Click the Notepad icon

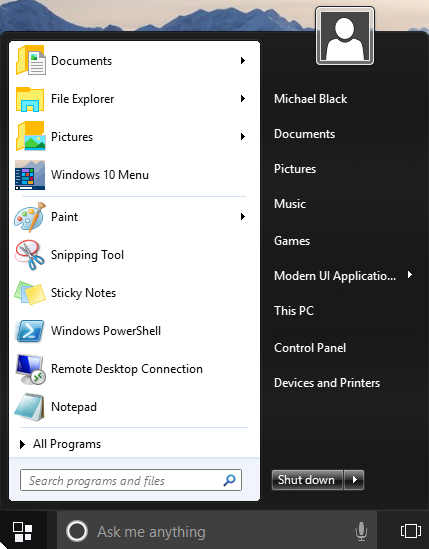[30, 407]
